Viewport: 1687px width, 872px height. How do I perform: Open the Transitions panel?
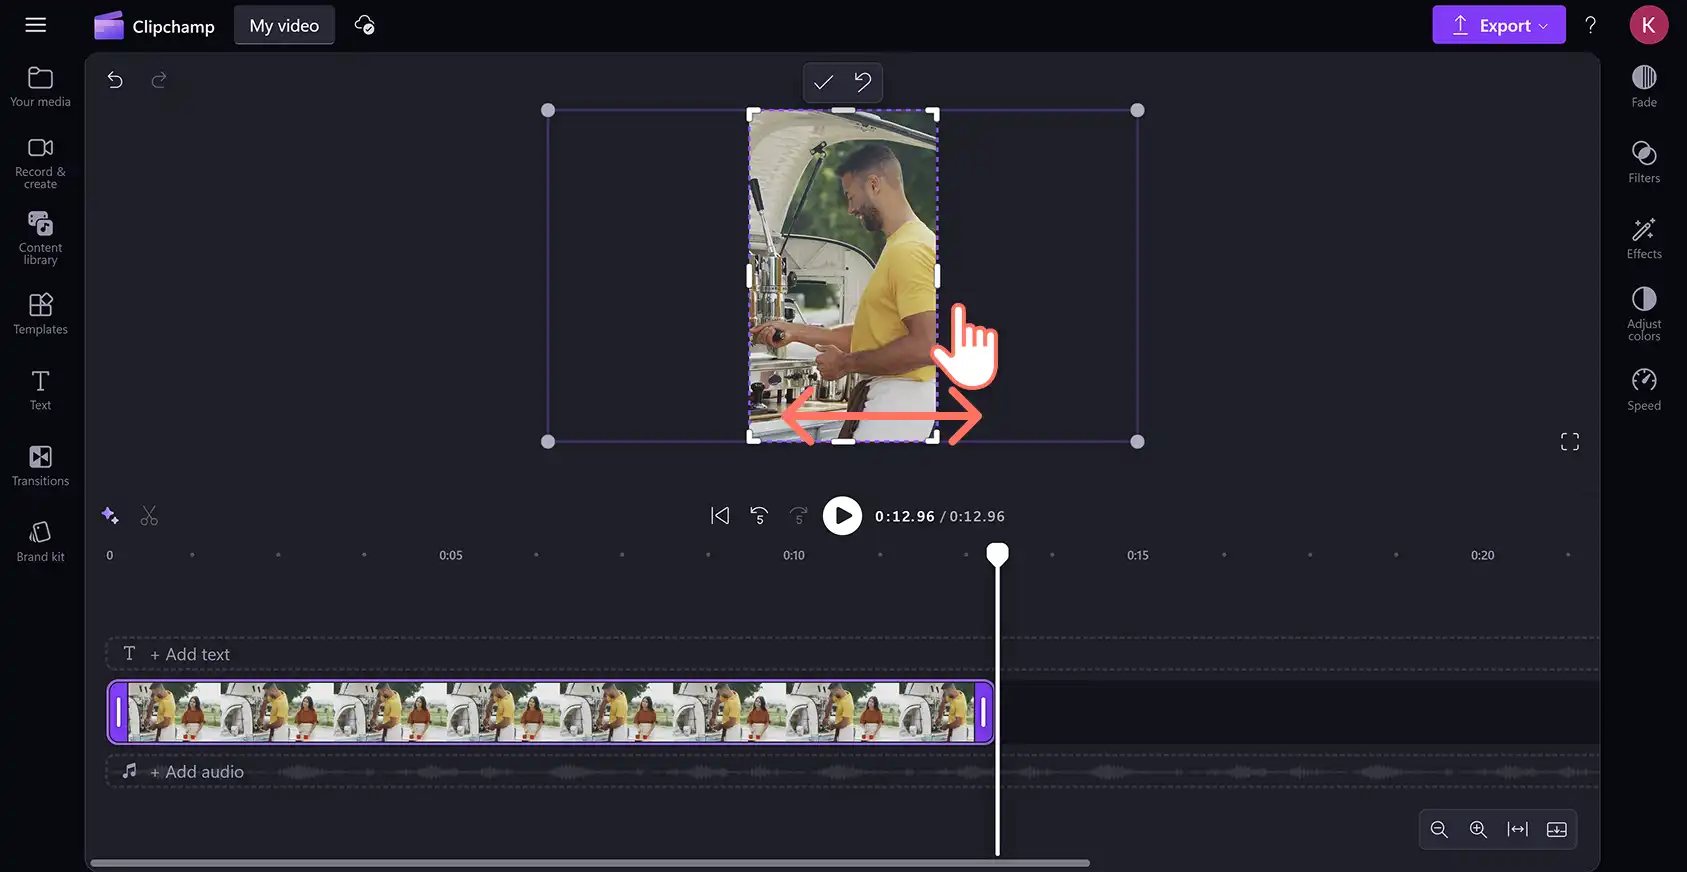40,466
